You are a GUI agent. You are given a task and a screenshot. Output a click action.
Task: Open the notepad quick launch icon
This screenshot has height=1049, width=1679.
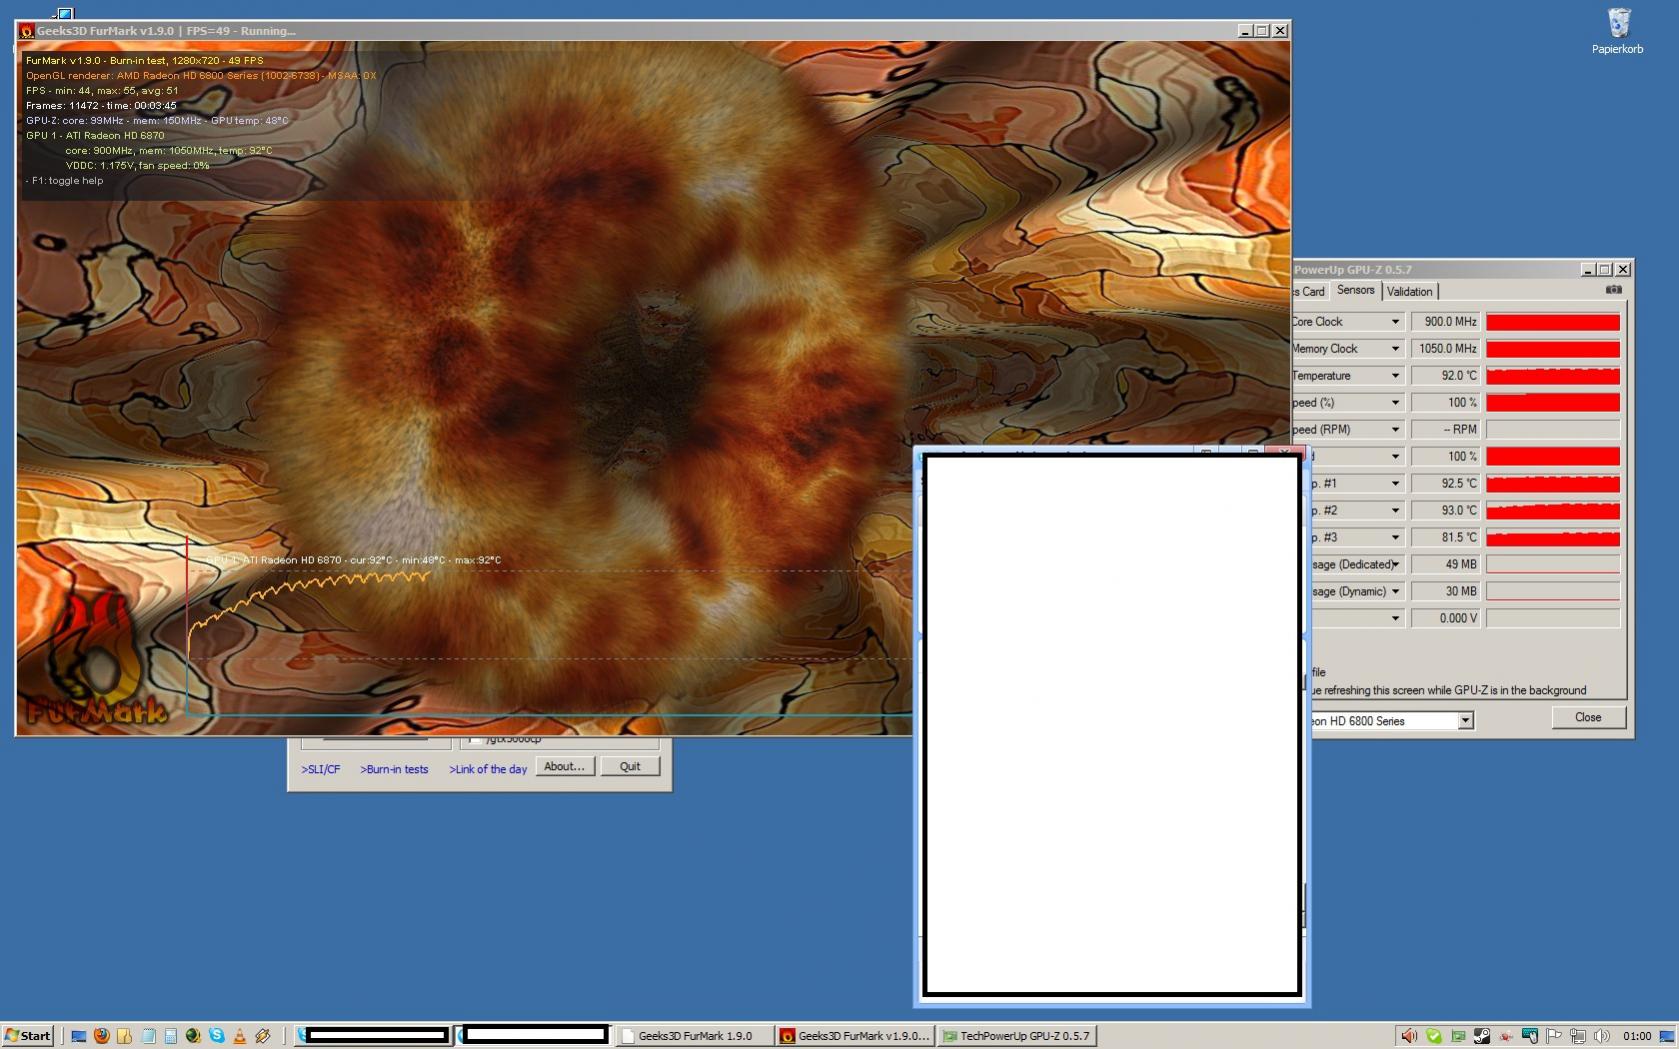click(x=148, y=1036)
